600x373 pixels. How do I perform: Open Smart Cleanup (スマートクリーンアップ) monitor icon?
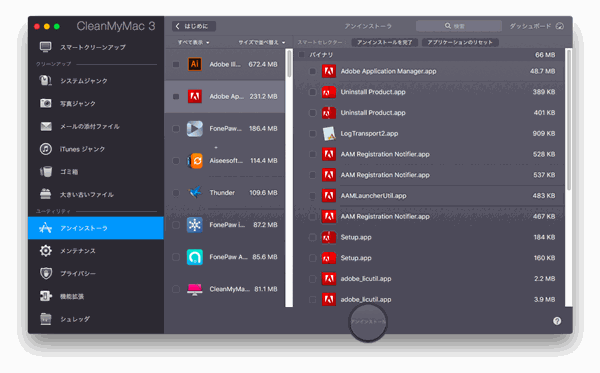point(46,47)
